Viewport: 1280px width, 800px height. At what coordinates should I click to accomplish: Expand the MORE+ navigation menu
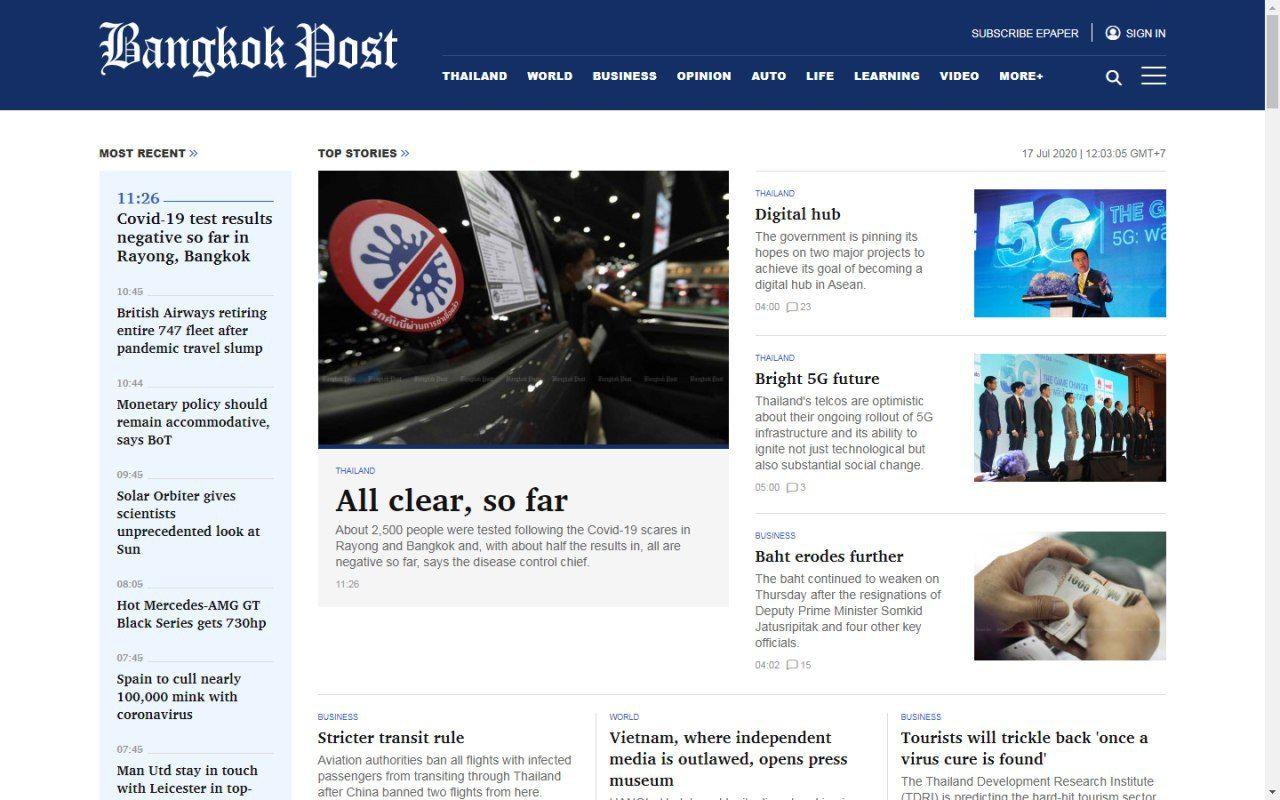pos(1020,76)
